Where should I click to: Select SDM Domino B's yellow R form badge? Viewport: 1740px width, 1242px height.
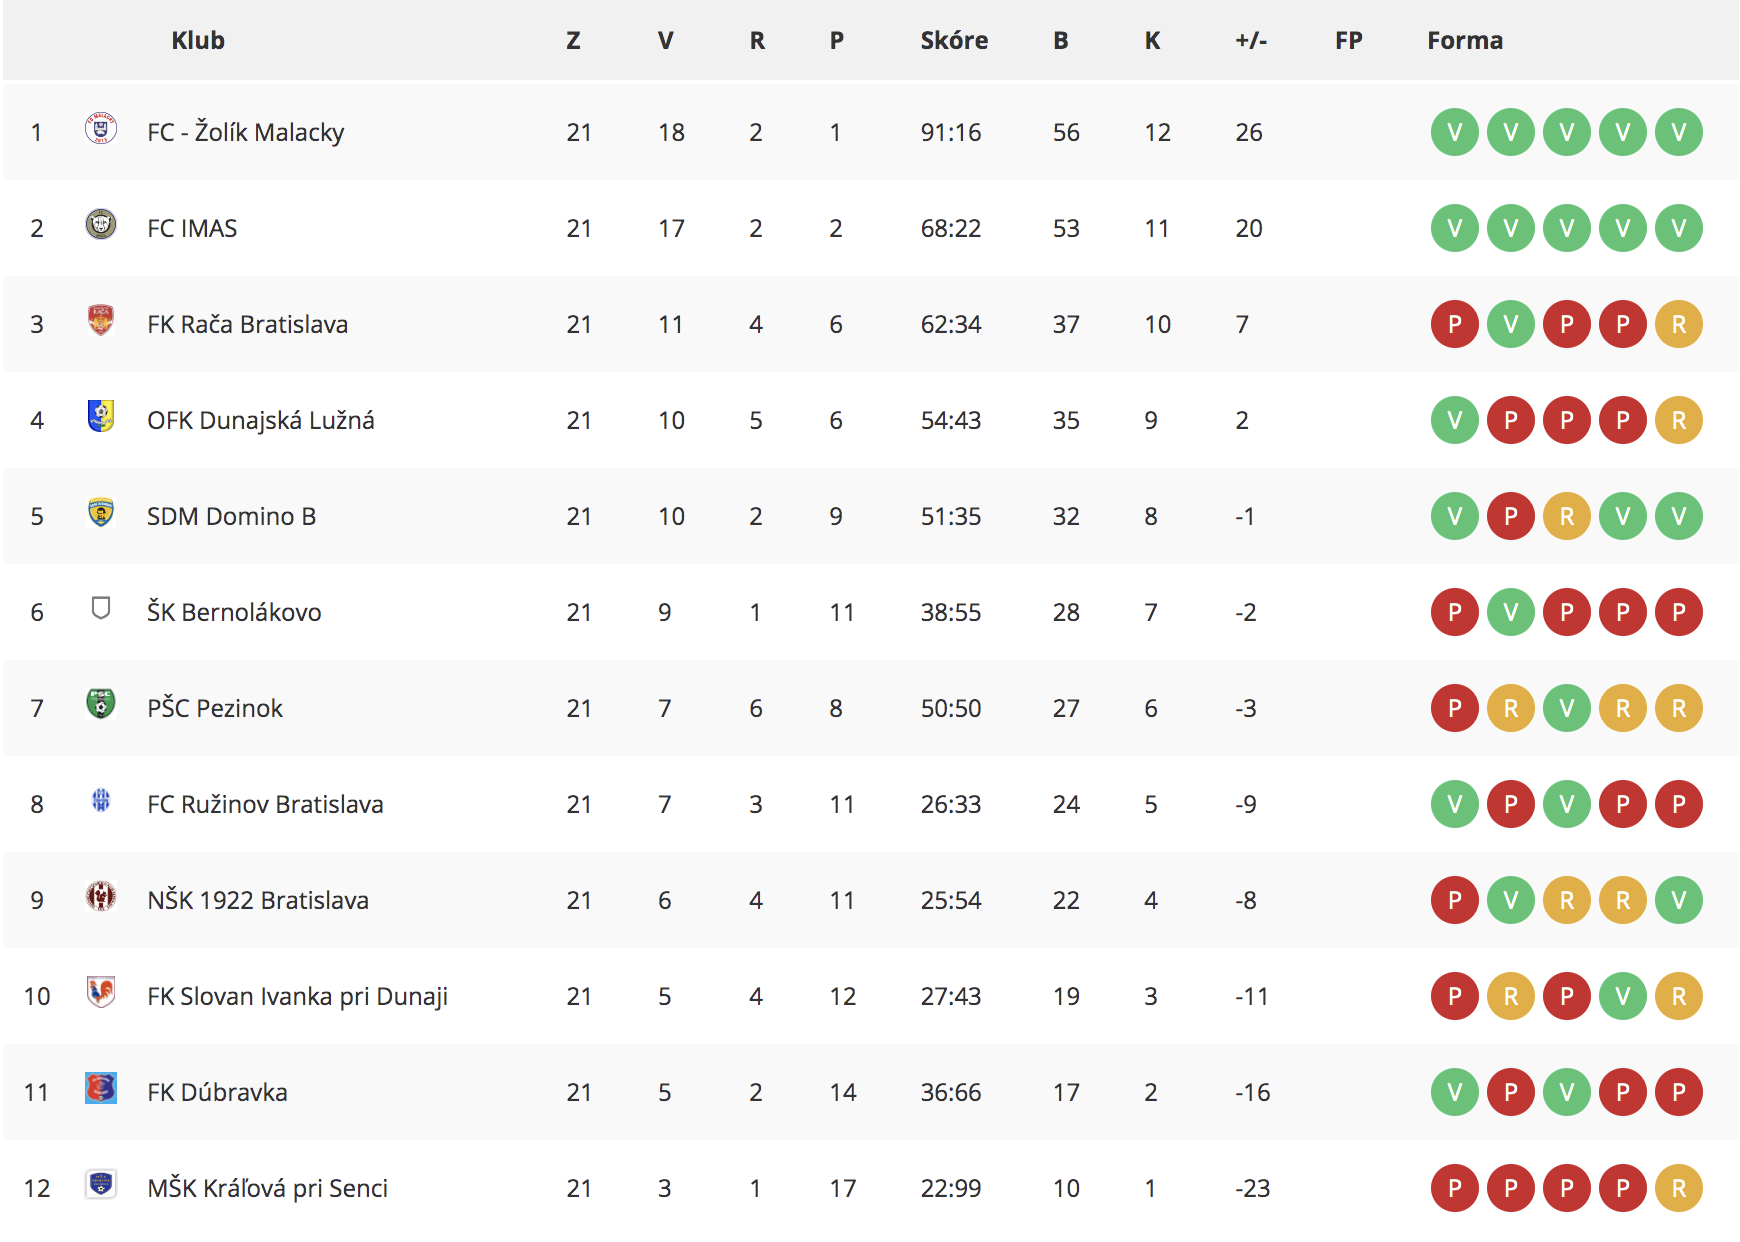click(x=1567, y=516)
